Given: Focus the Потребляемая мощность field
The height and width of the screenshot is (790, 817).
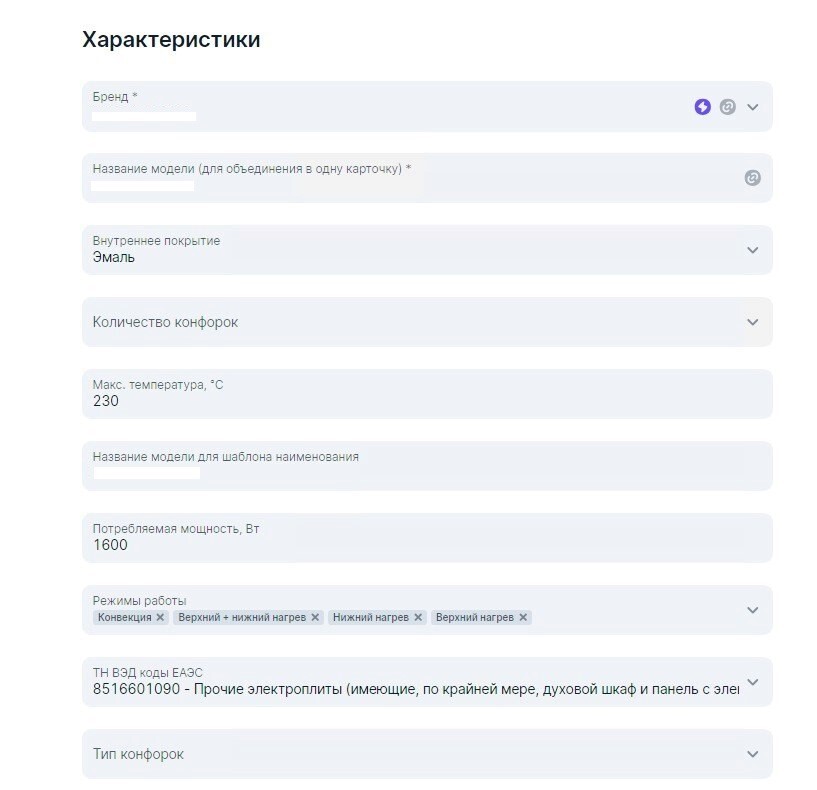Looking at the screenshot, I should [x=427, y=538].
